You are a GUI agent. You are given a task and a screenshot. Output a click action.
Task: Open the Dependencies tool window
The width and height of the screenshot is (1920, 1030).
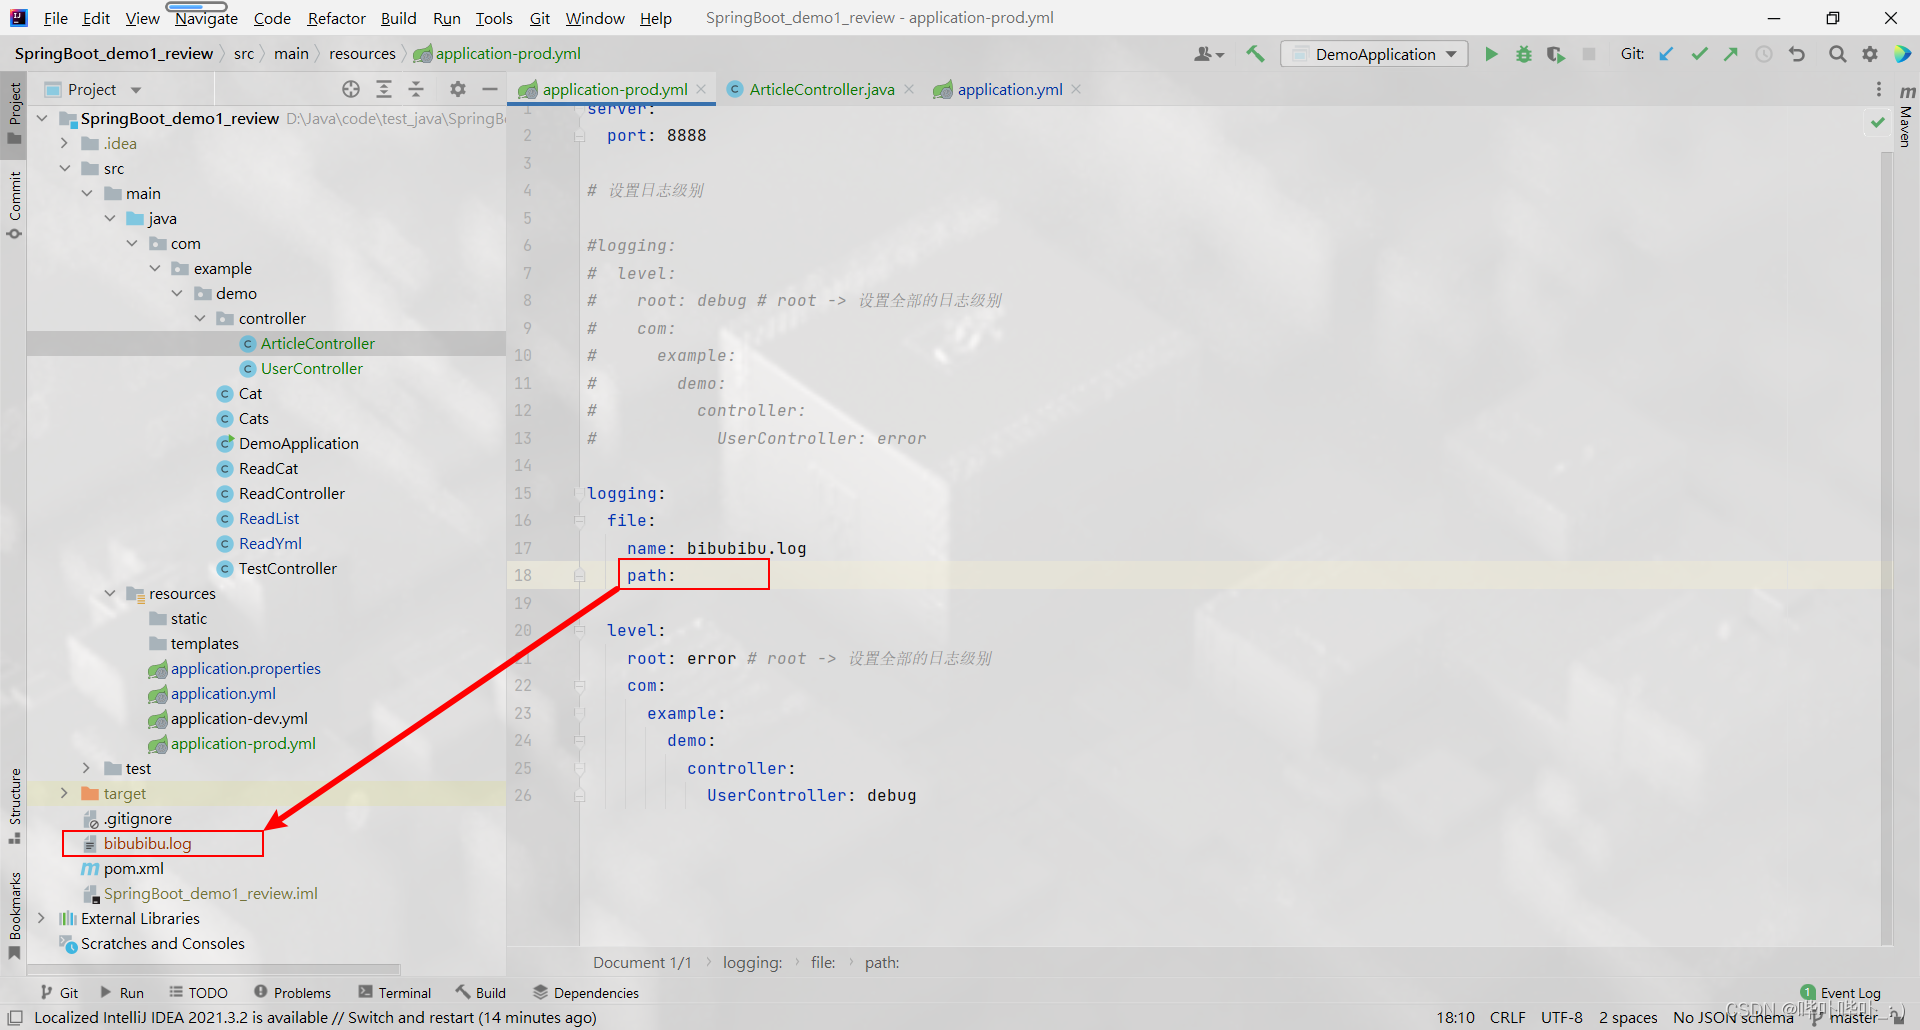[585, 993]
